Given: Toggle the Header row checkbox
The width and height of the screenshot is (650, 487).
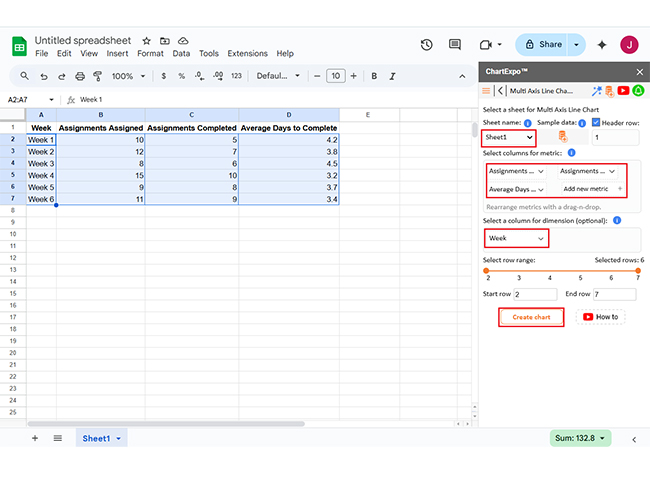Looking at the screenshot, I should click(596, 122).
